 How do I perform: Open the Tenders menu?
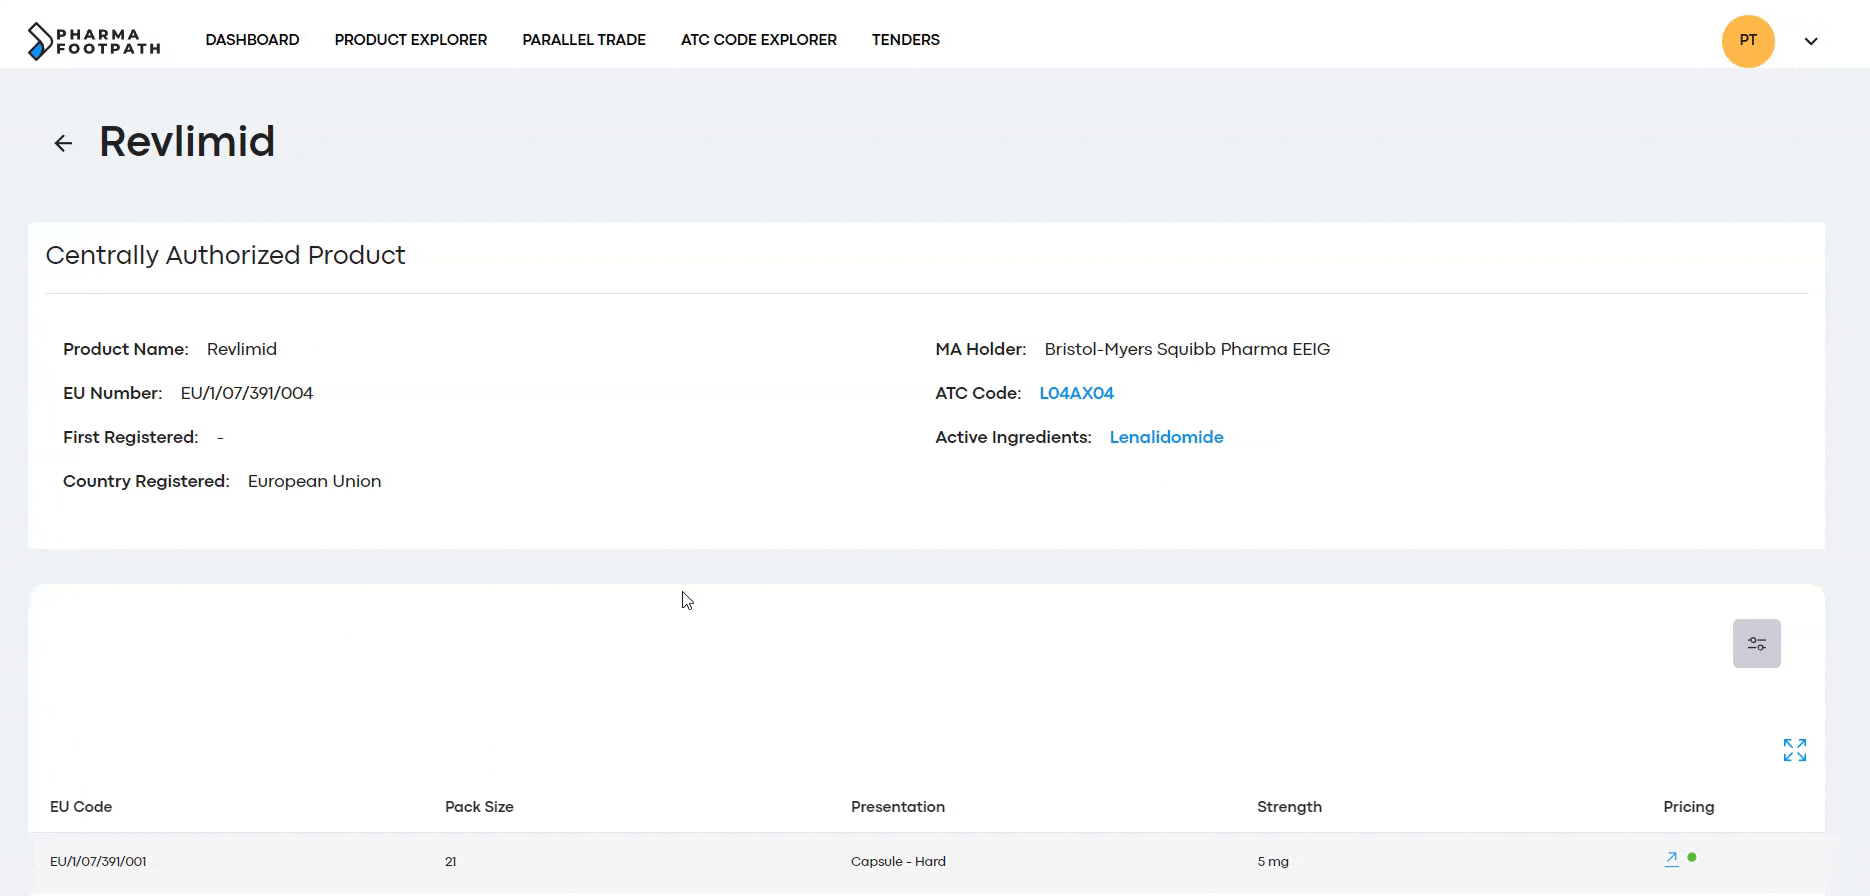click(x=906, y=40)
